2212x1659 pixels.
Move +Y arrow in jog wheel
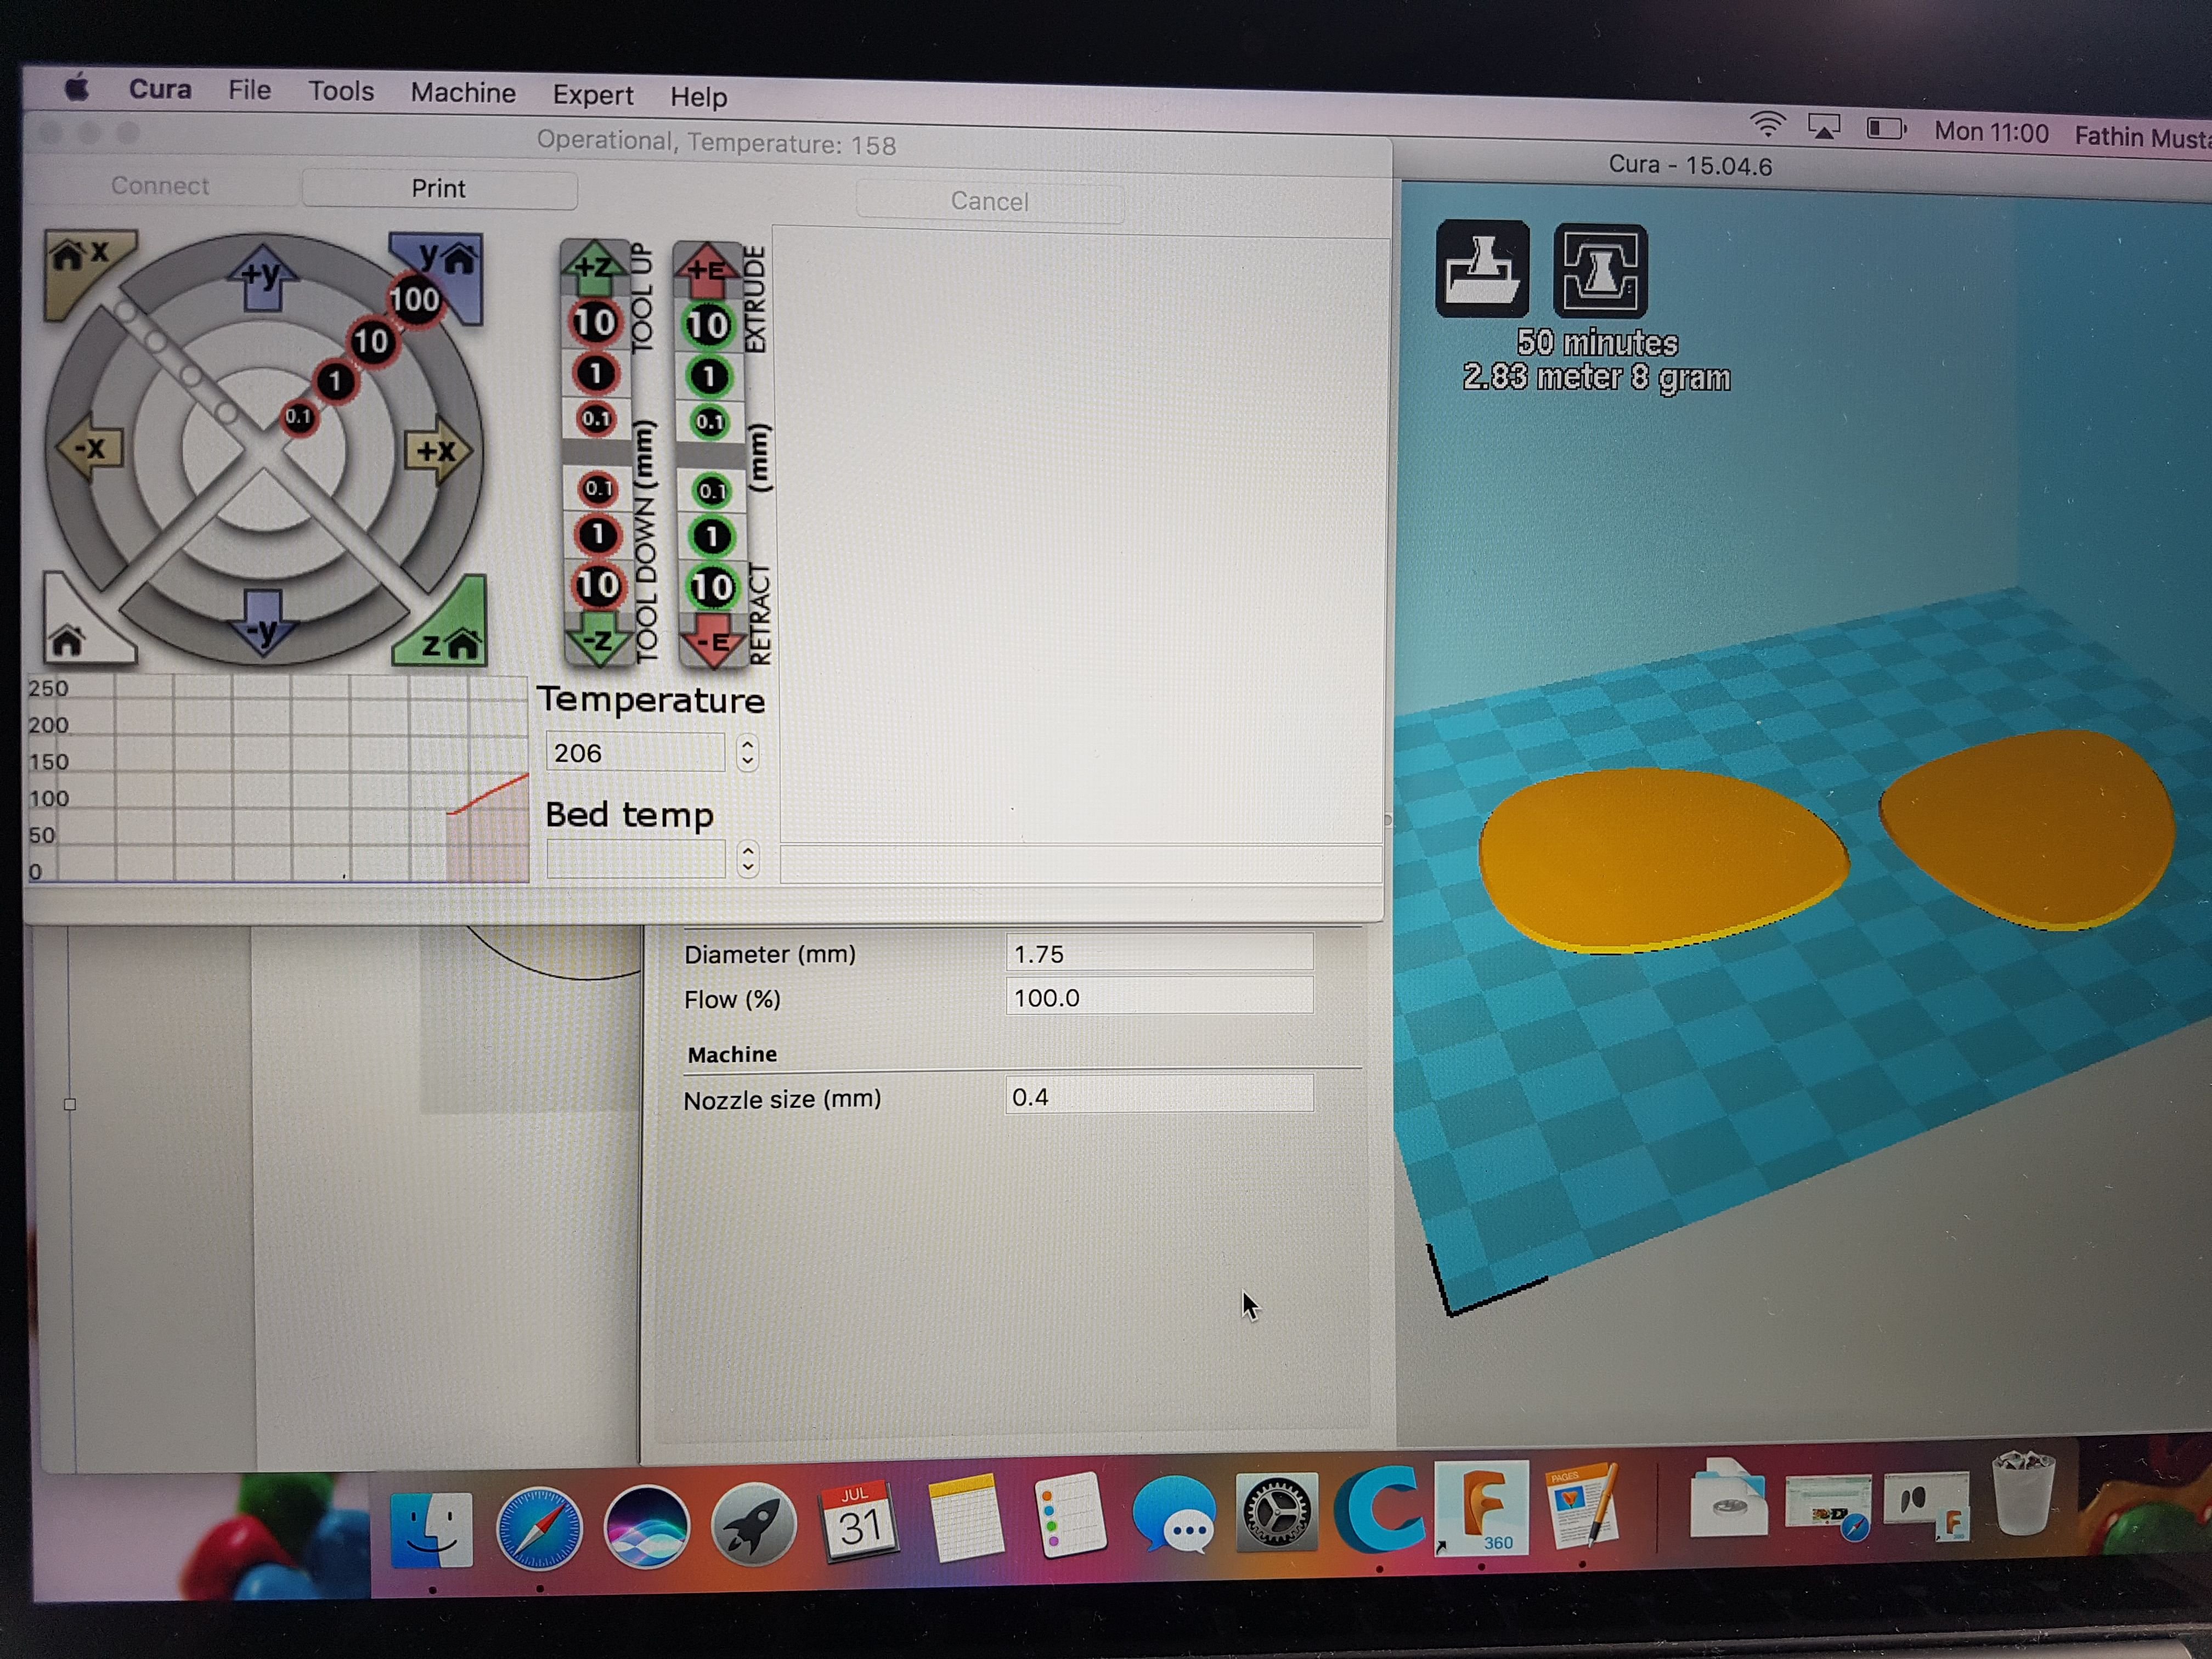pyautogui.click(x=262, y=277)
